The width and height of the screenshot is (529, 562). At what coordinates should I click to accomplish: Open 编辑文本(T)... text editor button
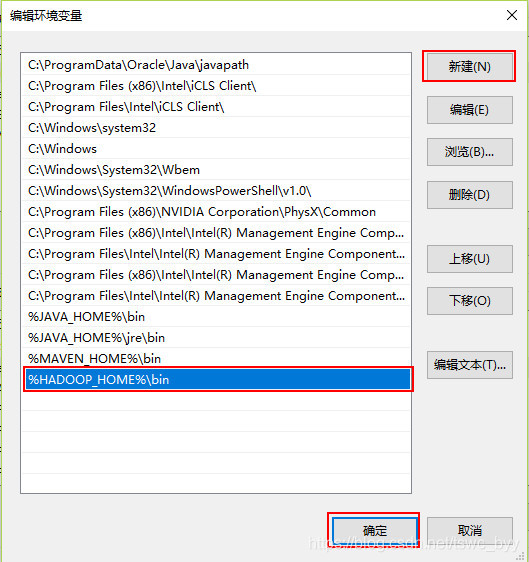470,365
